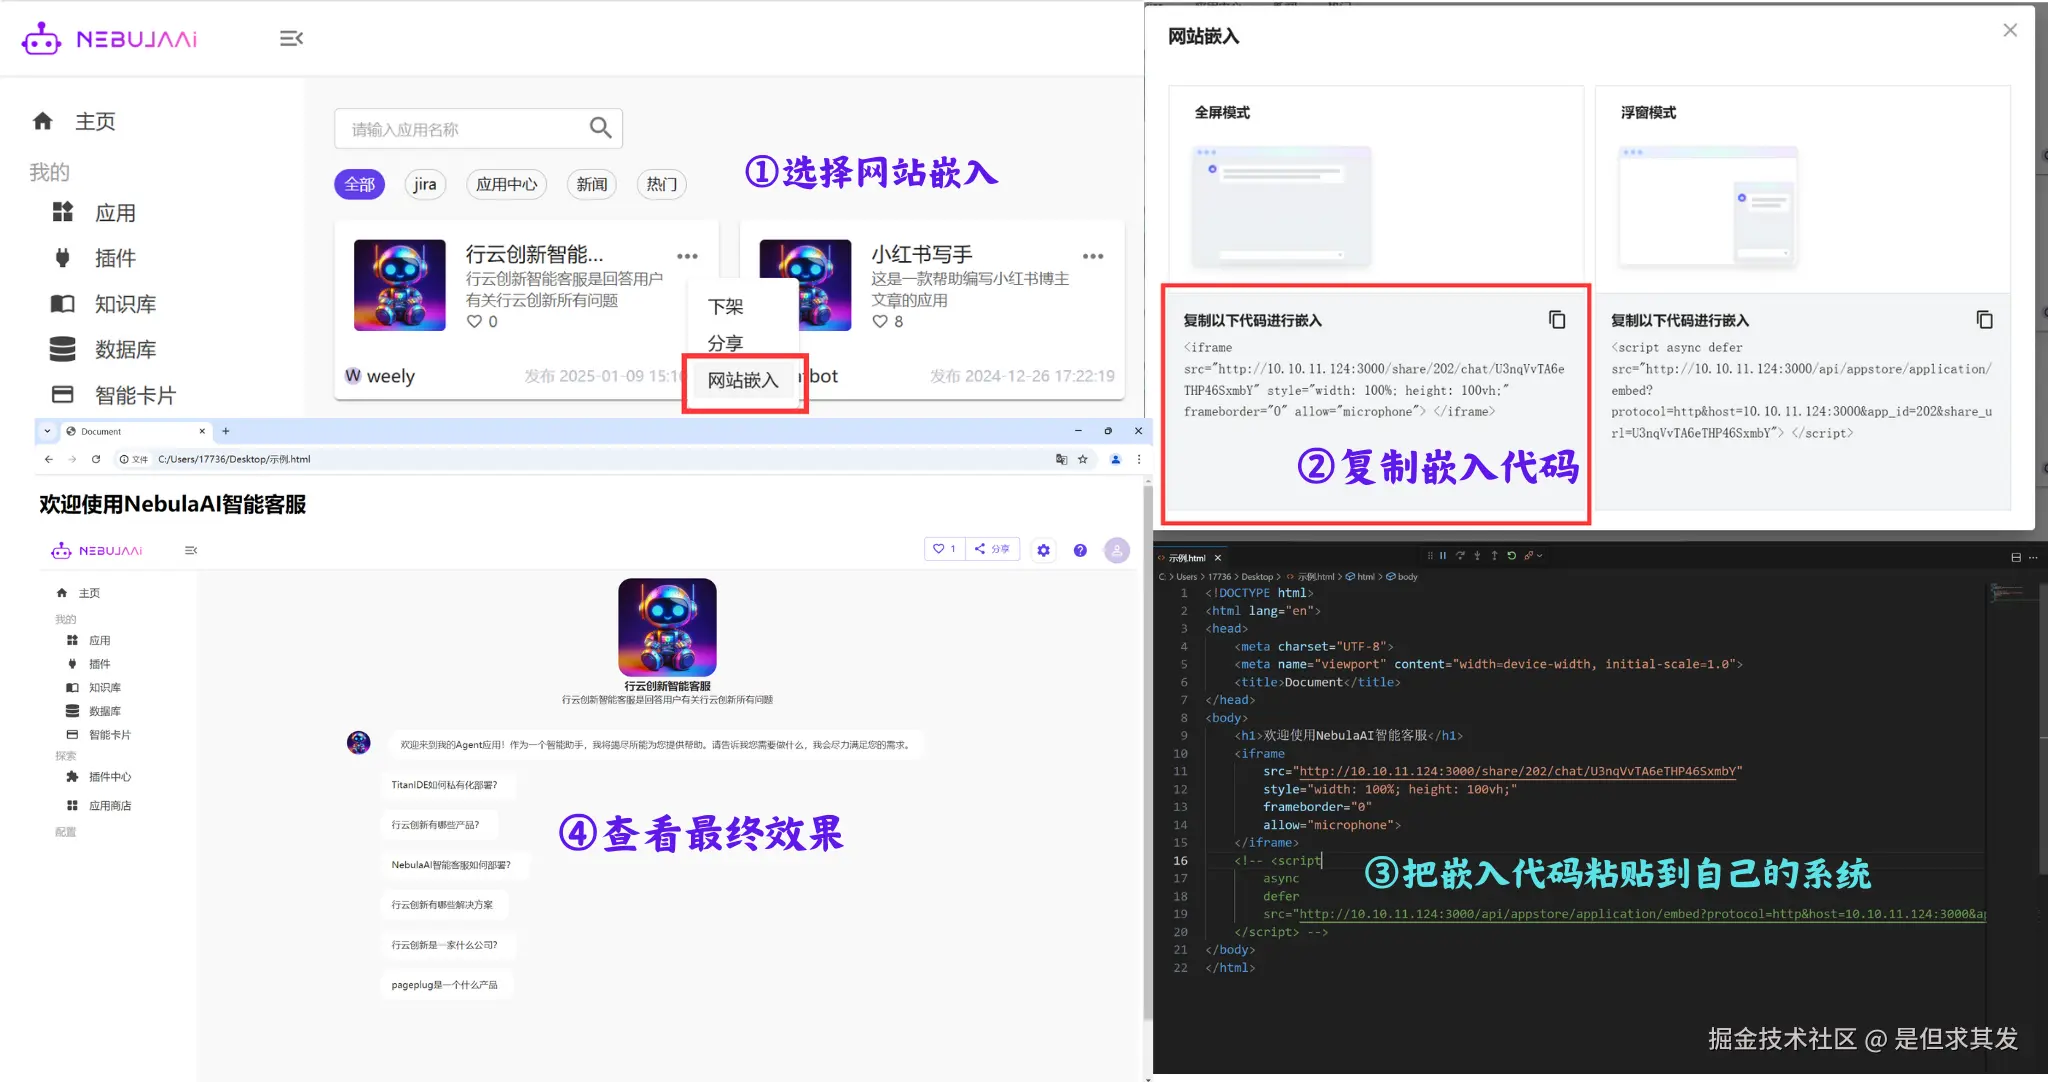This screenshot has width=2048, height=1082.
Task: Open the editor actions ellipsis menu
Action: (x=2034, y=557)
